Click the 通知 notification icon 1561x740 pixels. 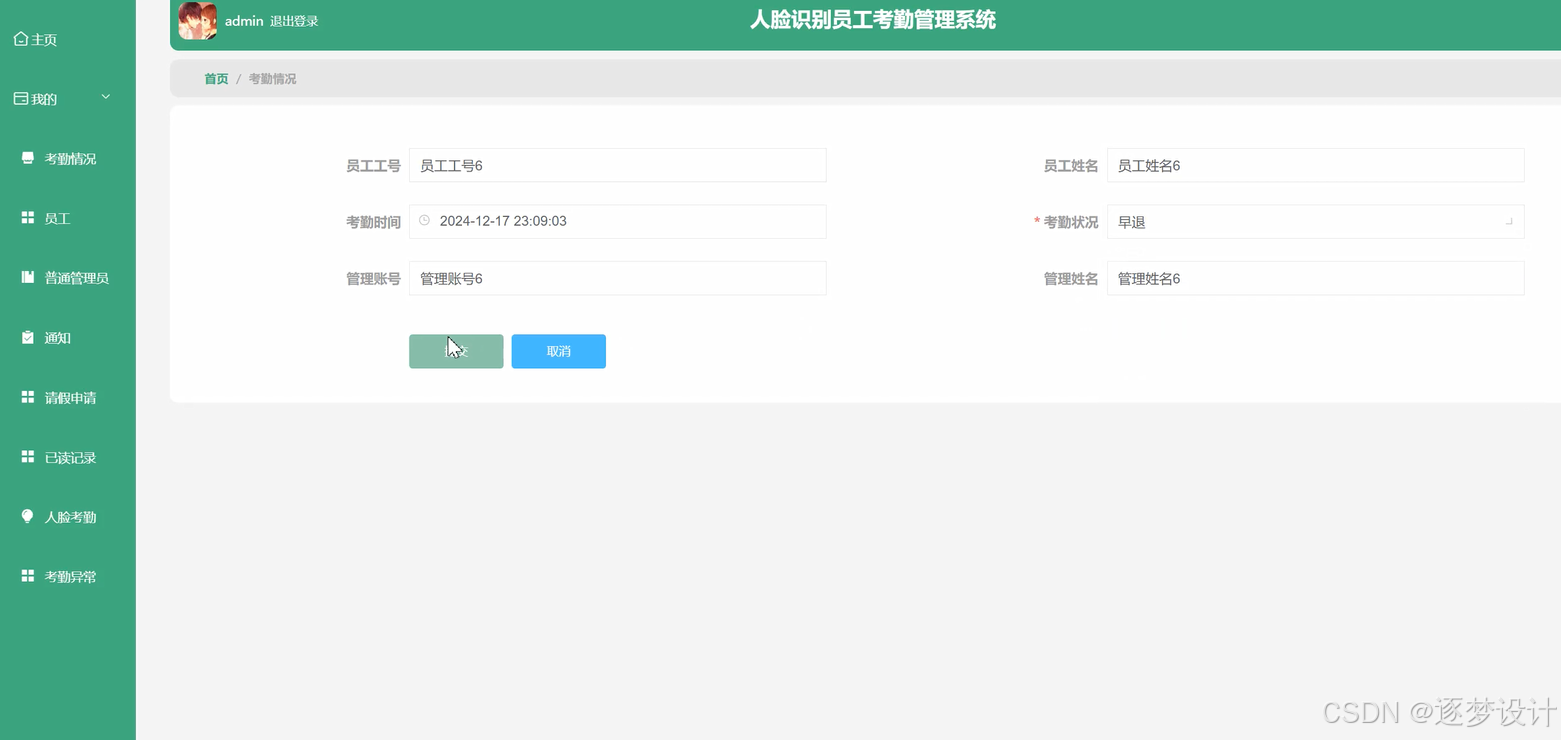point(27,337)
